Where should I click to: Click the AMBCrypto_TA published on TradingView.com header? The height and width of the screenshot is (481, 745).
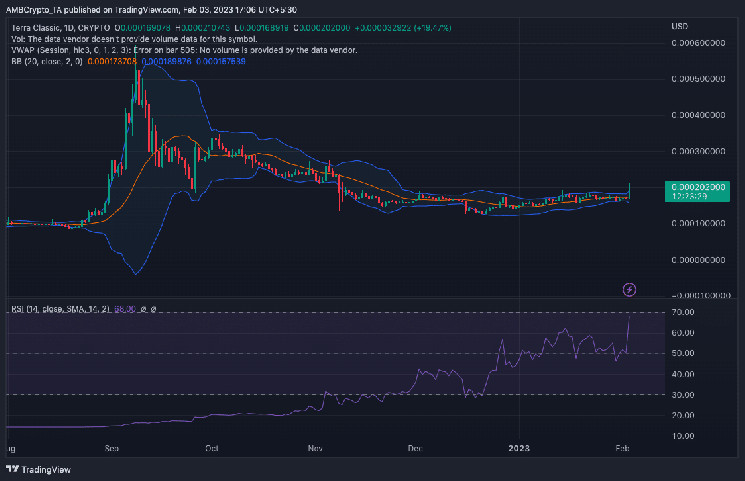(x=151, y=10)
